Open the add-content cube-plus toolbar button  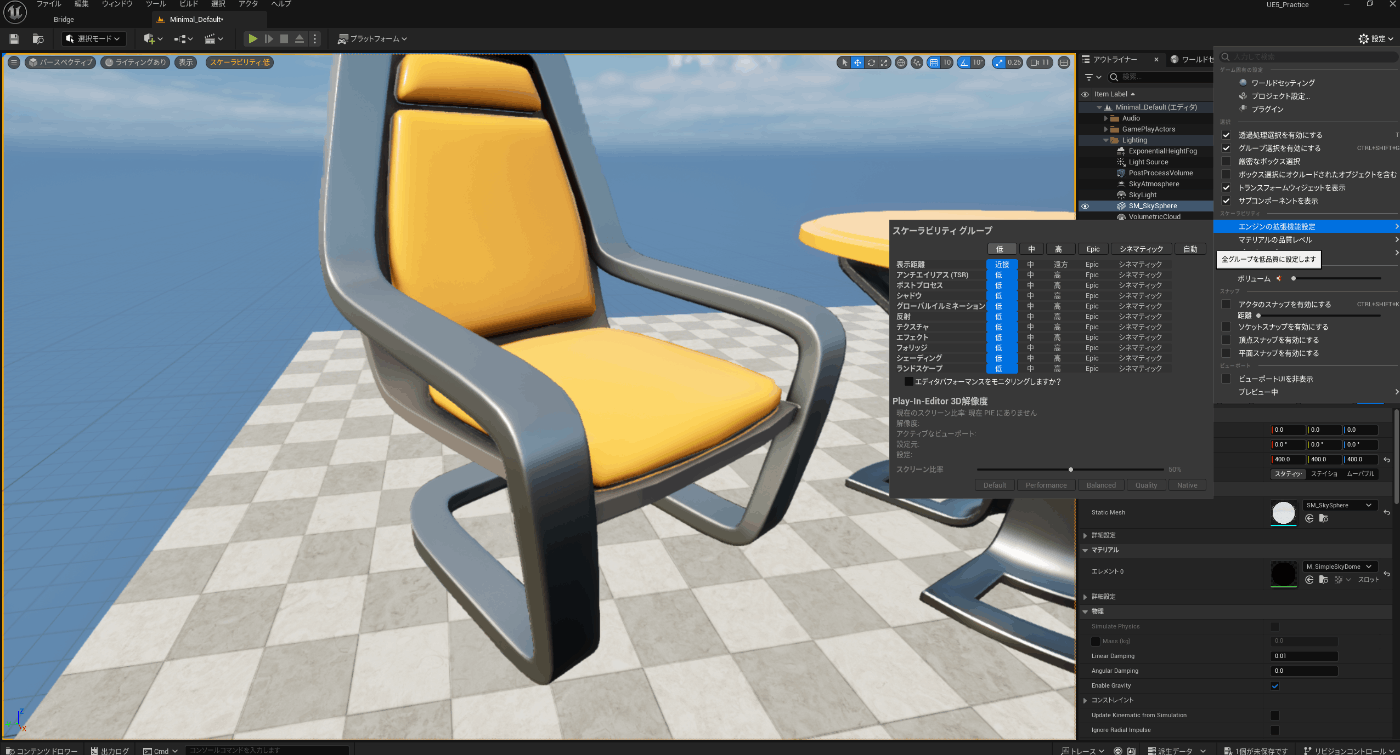tap(151, 39)
